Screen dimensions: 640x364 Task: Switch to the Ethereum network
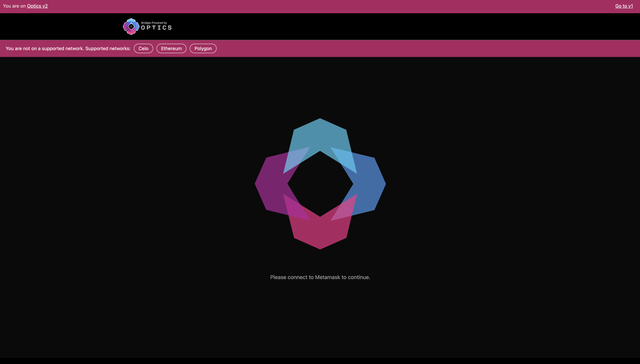click(x=171, y=49)
